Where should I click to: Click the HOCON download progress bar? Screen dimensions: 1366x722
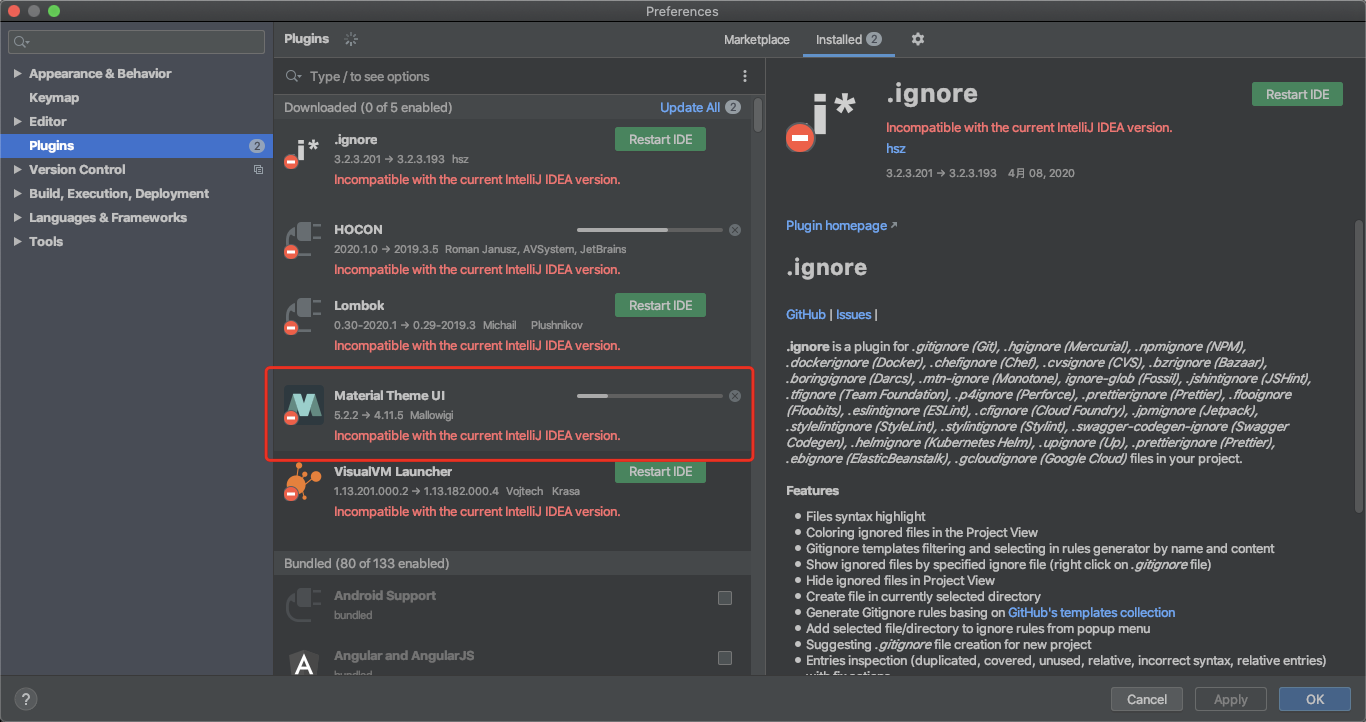coord(649,230)
